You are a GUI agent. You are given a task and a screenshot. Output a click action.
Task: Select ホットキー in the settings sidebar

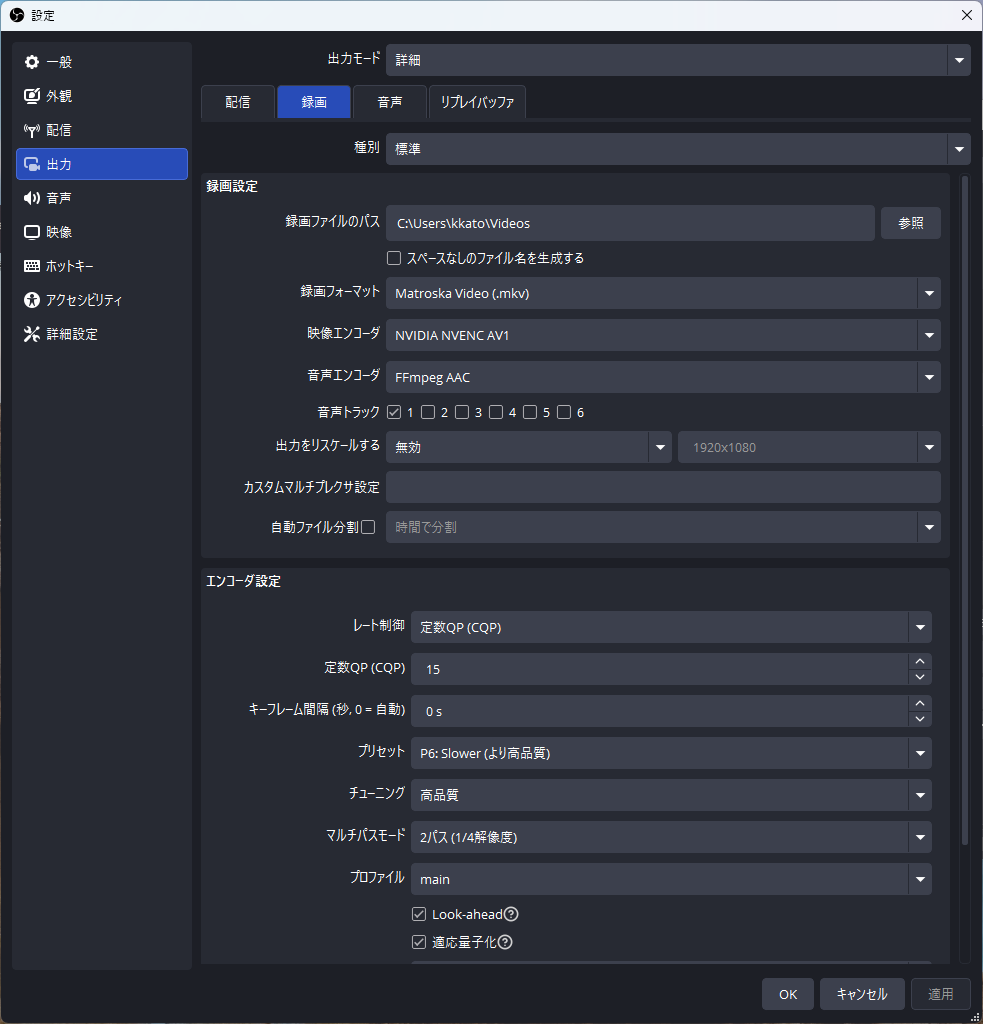(x=102, y=266)
